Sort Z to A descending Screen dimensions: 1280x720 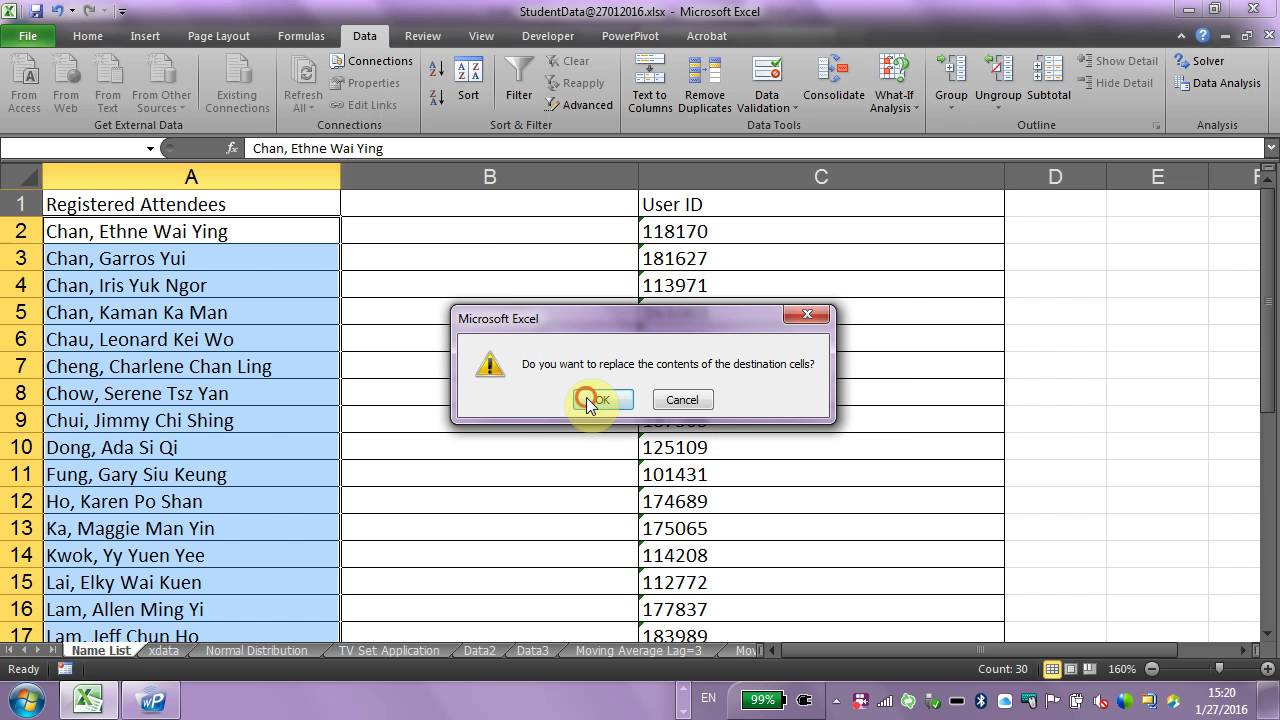437,97
